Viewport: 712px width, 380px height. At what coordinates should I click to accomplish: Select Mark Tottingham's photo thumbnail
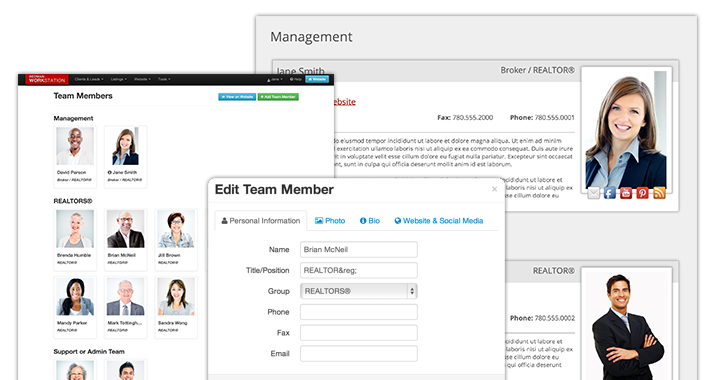(x=125, y=297)
